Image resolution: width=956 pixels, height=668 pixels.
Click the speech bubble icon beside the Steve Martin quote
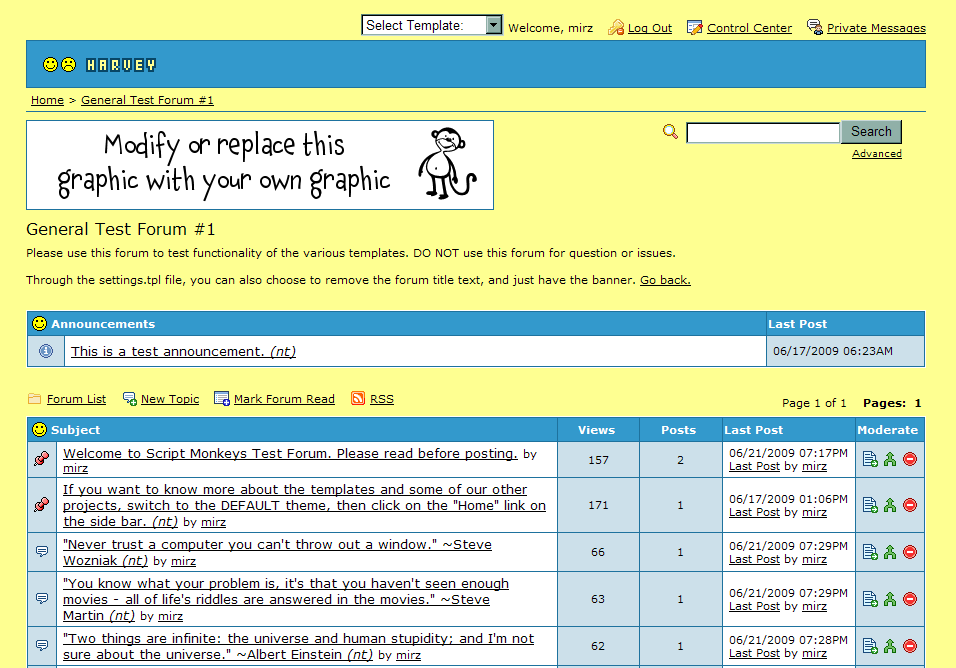click(x=41, y=599)
